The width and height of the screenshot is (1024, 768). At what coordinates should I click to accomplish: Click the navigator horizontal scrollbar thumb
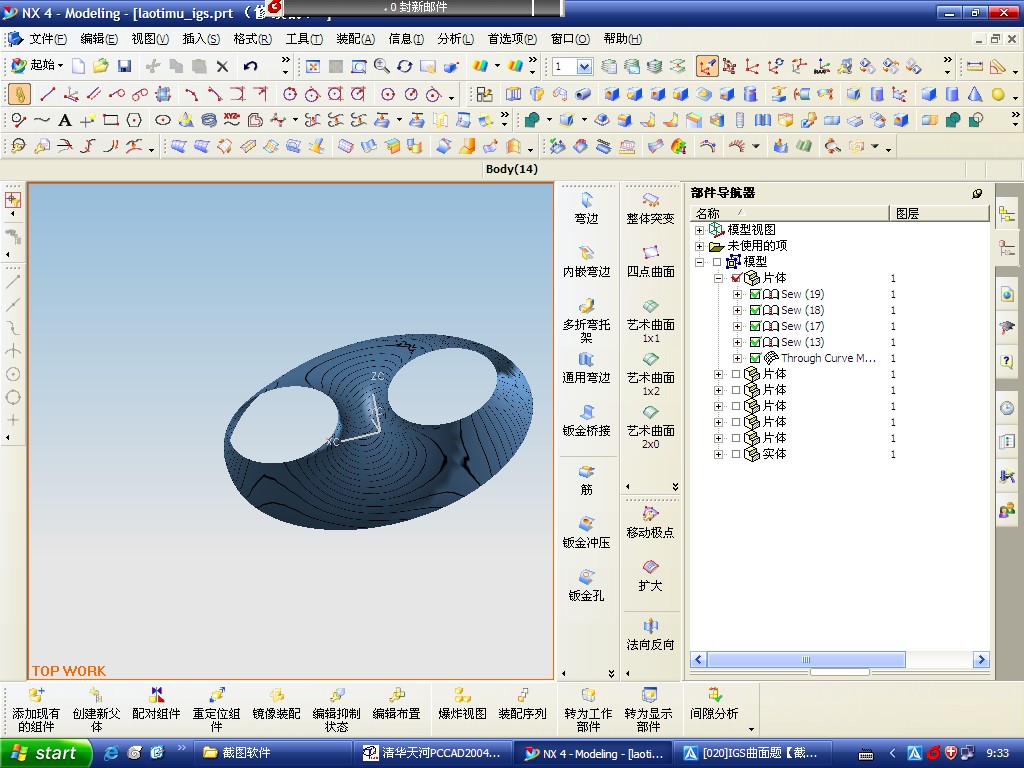coord(806,660)
